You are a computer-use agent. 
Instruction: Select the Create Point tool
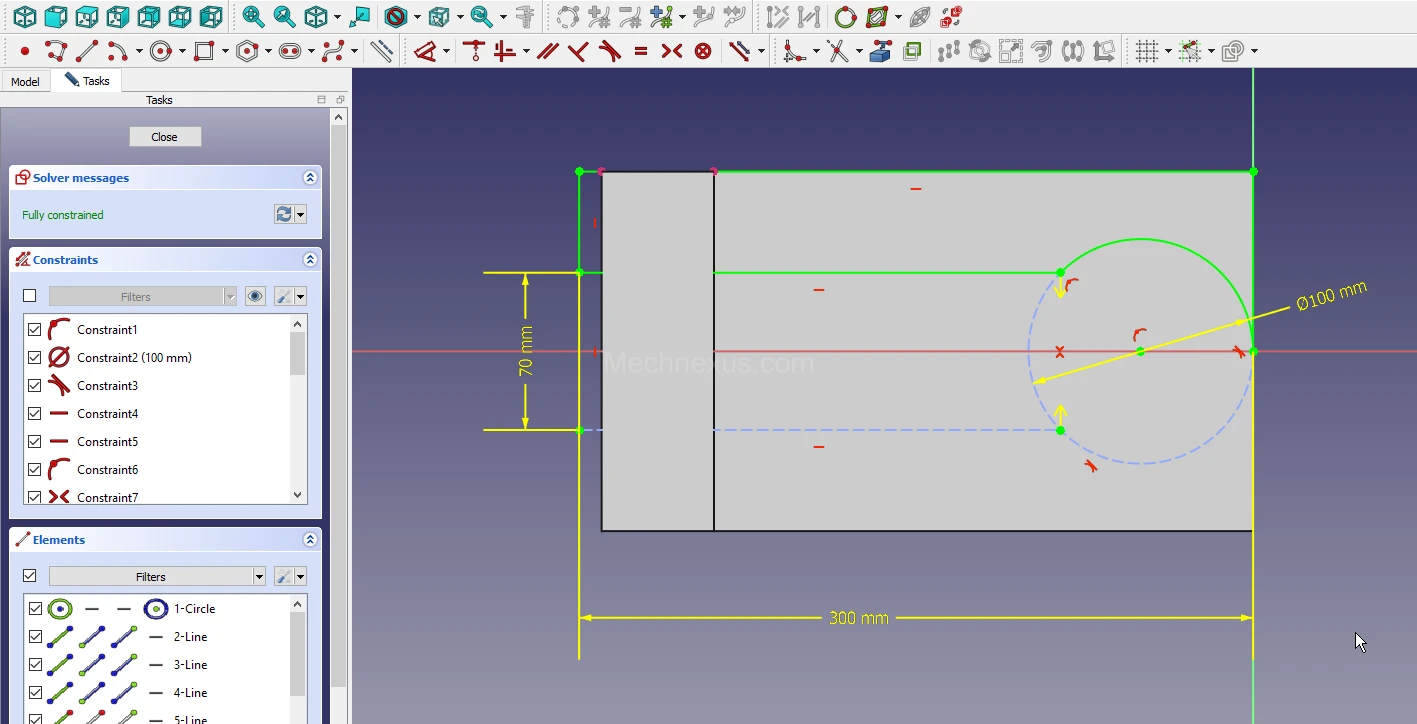click(24, 51)
